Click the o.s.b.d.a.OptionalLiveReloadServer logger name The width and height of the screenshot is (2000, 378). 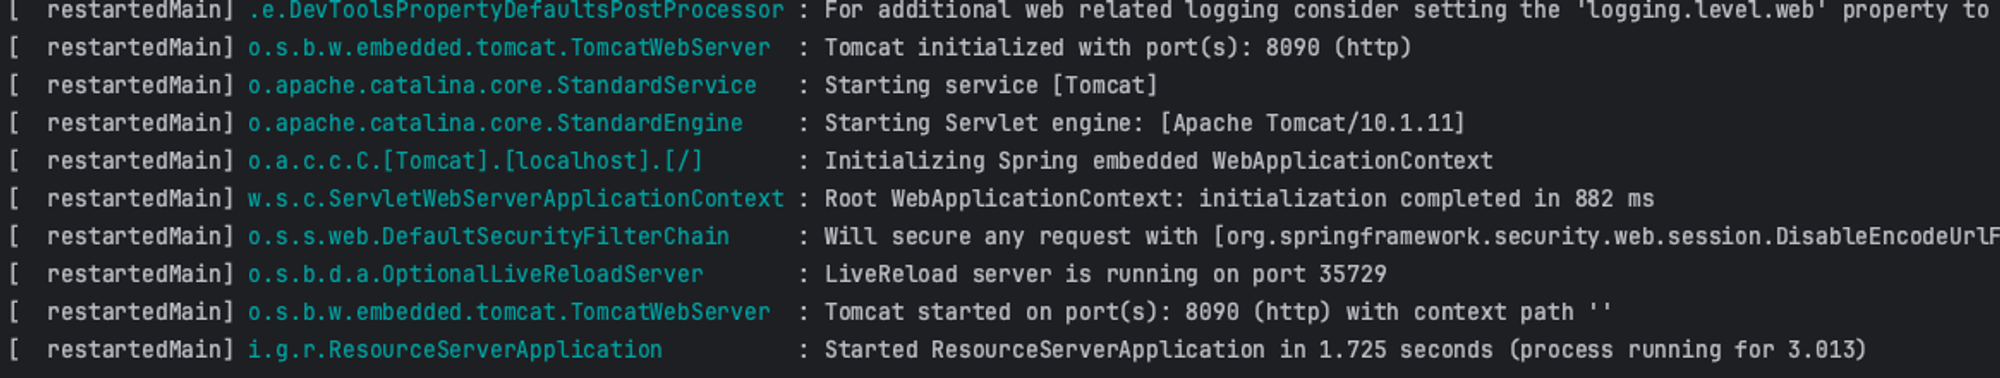[475, 274]
